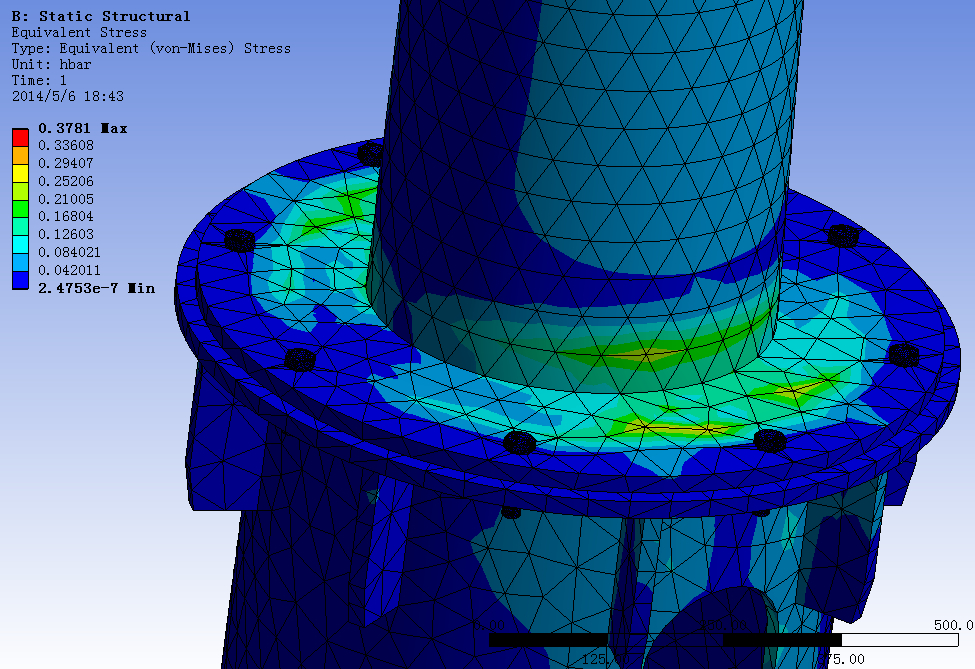Click the scale ruler label 500.0
Viewport: 975px width, 669px height.
(954, 625)
